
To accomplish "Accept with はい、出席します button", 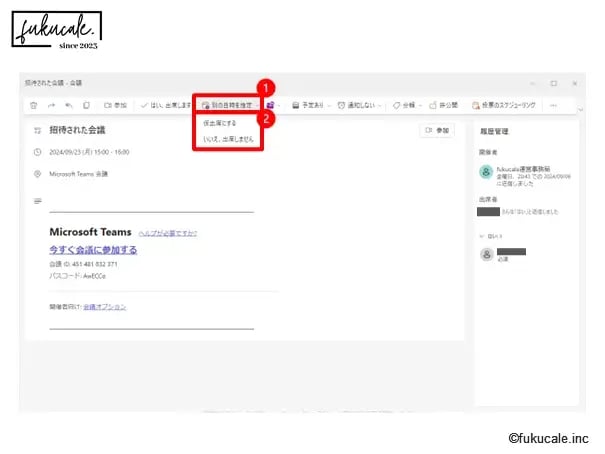I will 166,105.
